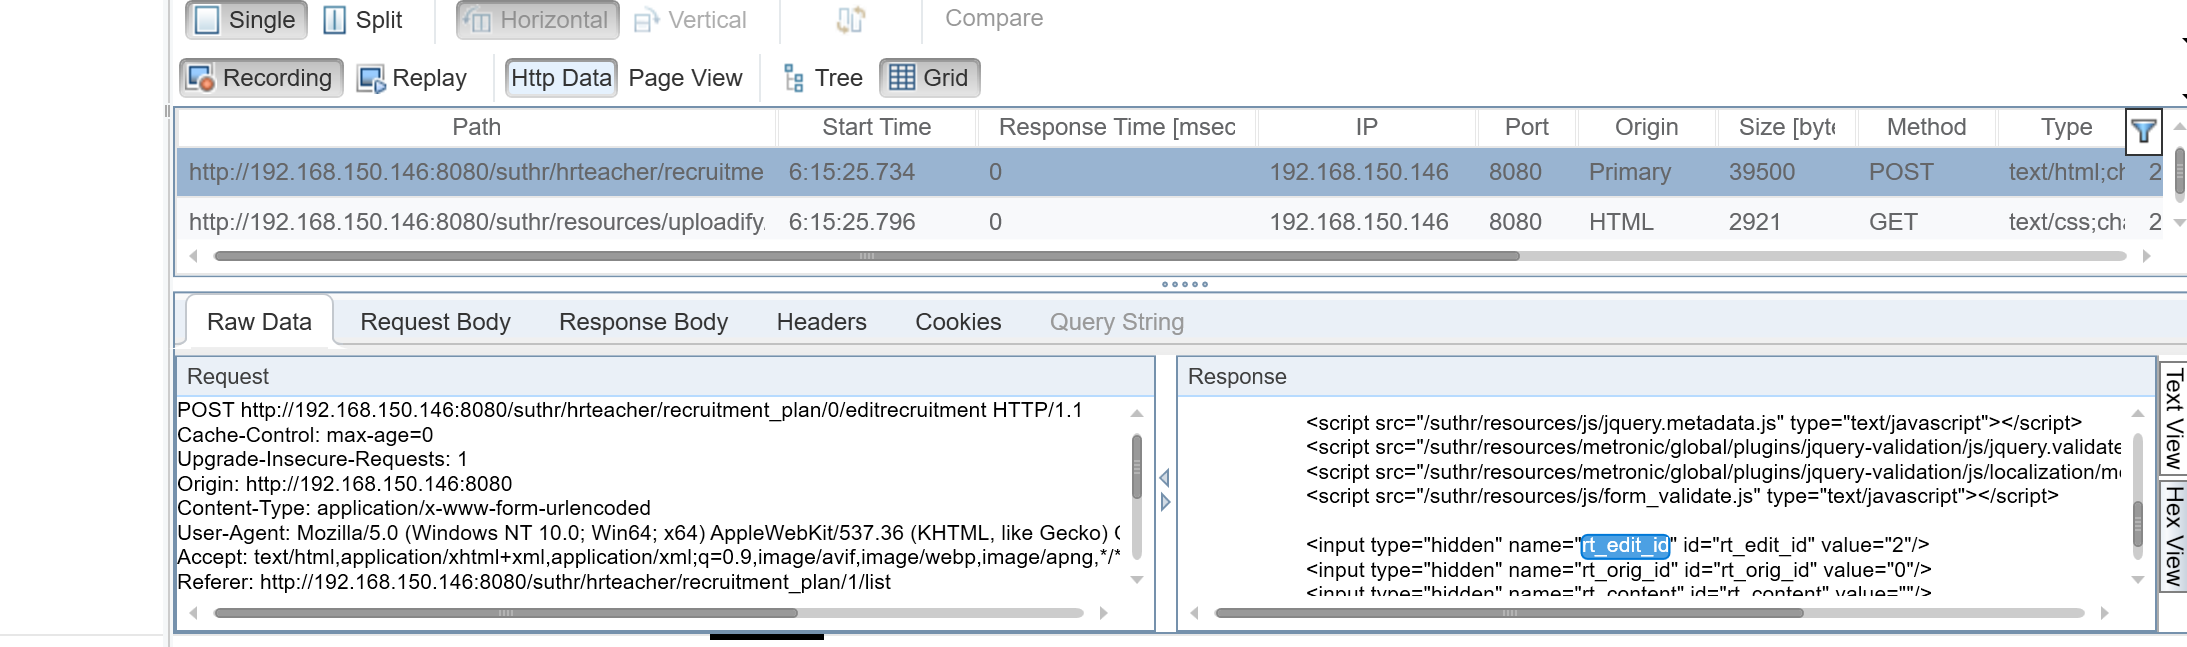Screen dimensions: 2187x647
Task: Switch to Tree display
Action: [x=823, y=78]
